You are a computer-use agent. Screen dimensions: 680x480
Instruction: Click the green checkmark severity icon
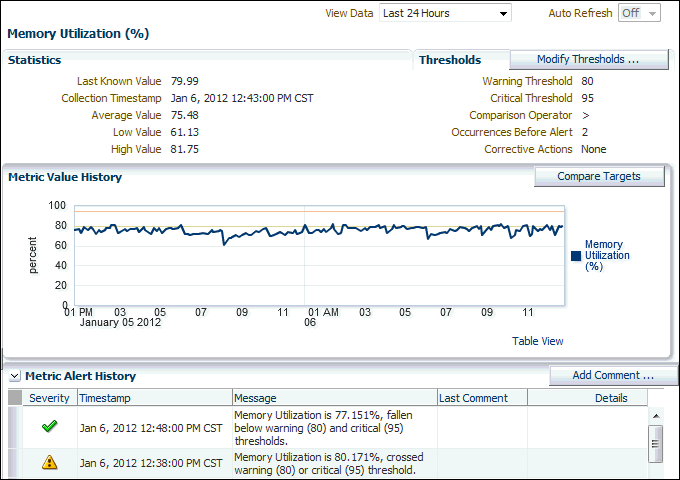49,427
